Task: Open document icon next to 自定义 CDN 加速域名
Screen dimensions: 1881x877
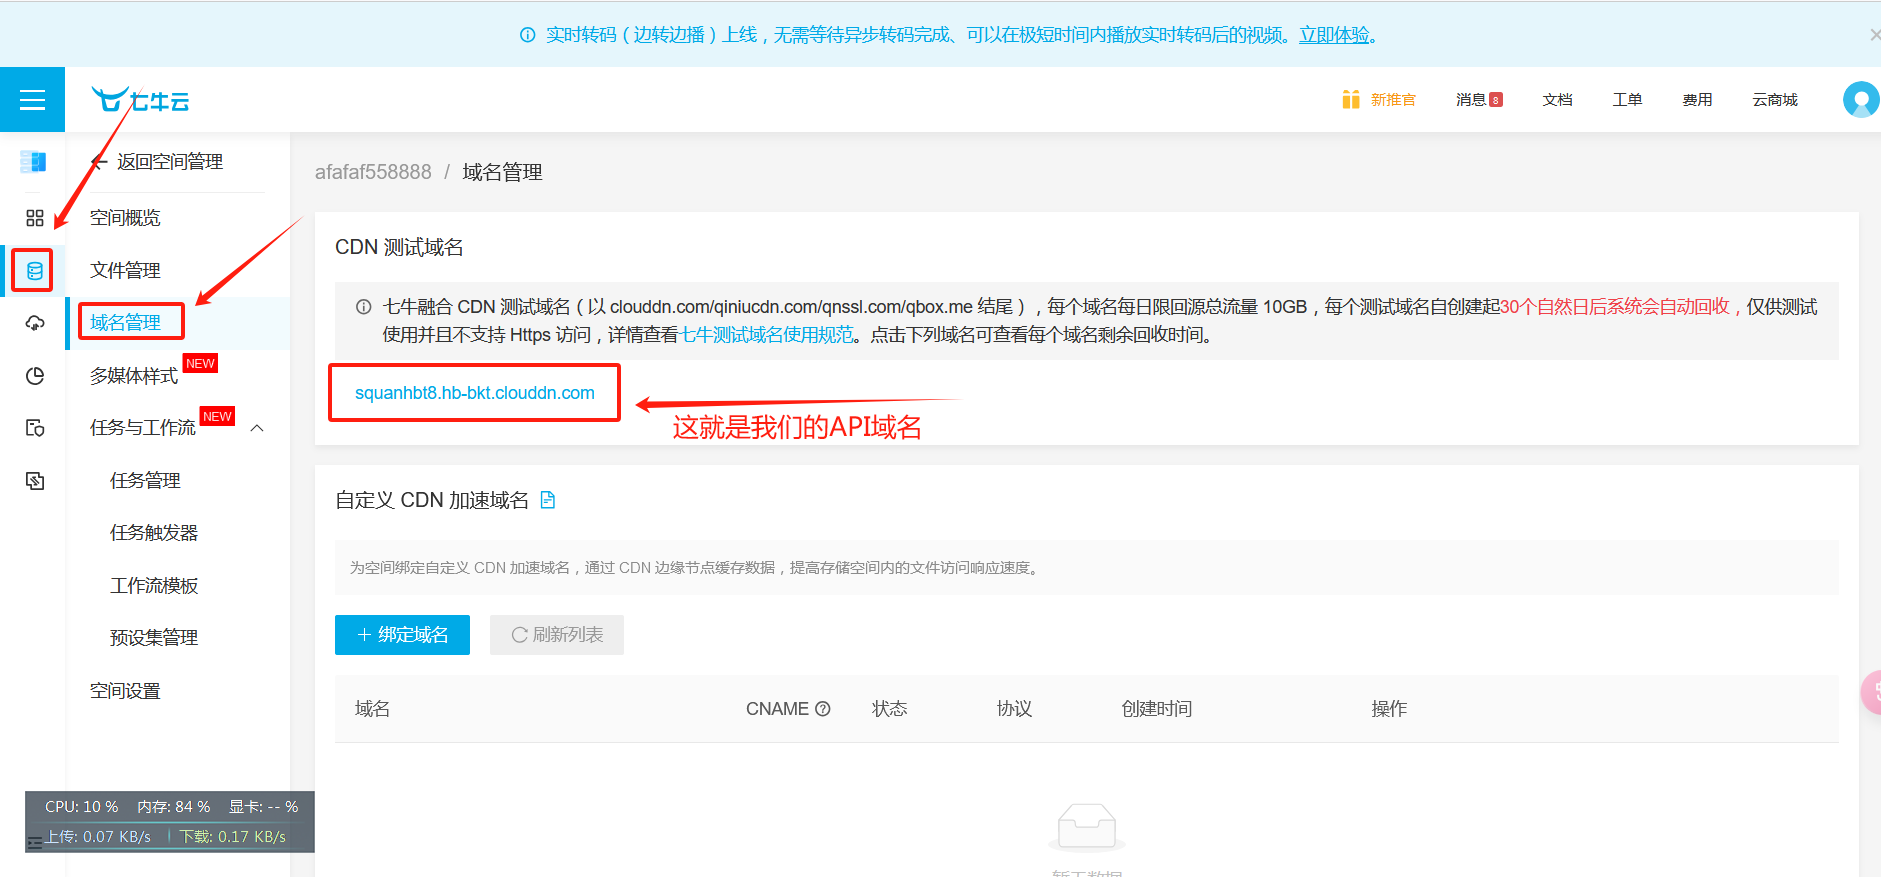Action: (x=548, y=500)
